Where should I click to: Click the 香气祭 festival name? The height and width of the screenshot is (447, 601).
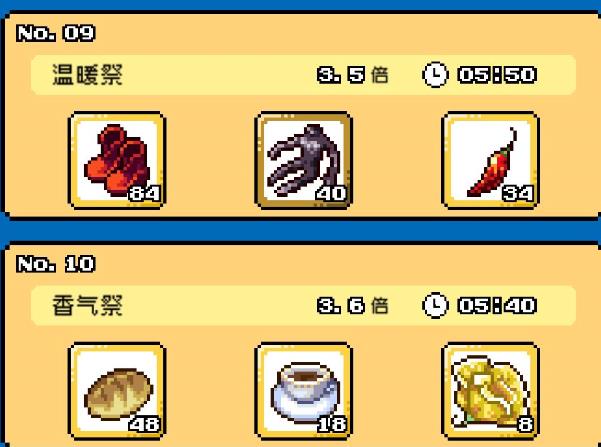tap(87, 306)
